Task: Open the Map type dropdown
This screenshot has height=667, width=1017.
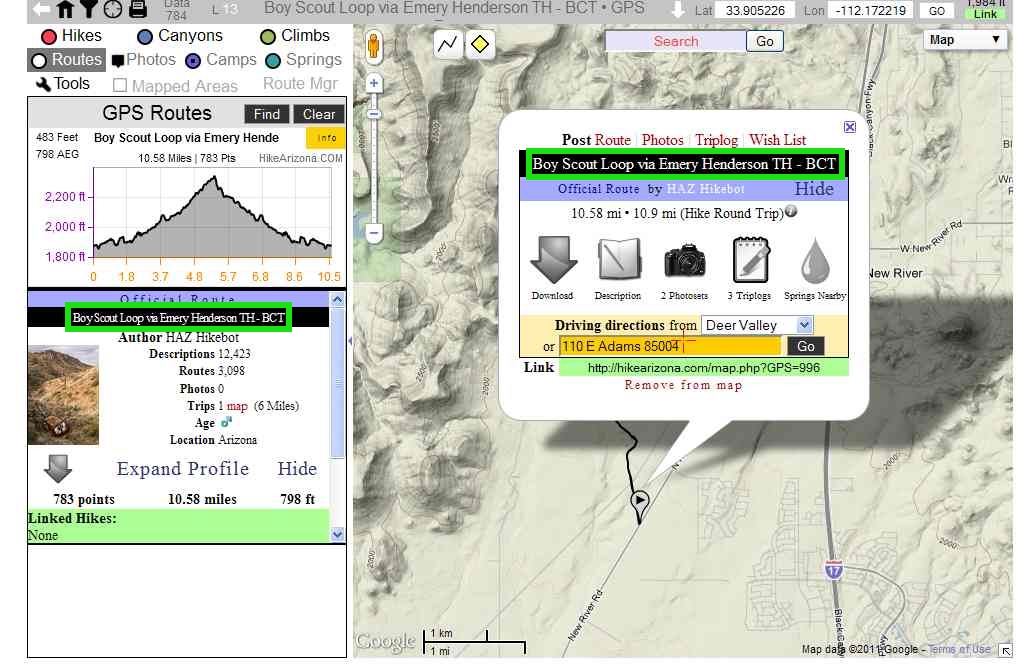Action: [964, 40]
